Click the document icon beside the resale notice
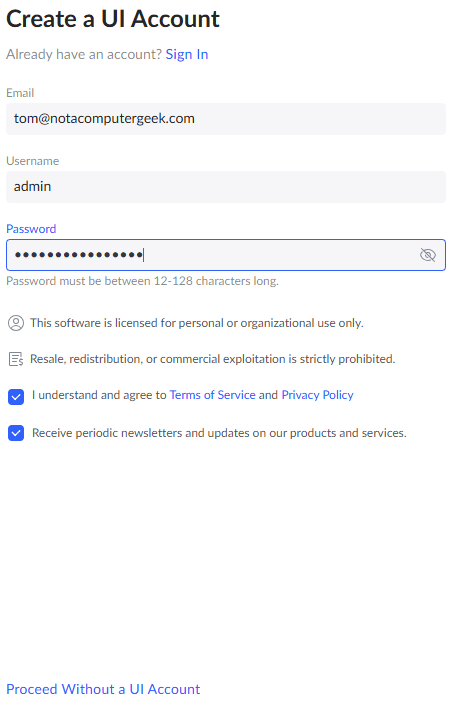The image size is (450, 701). tap(16, 359)
